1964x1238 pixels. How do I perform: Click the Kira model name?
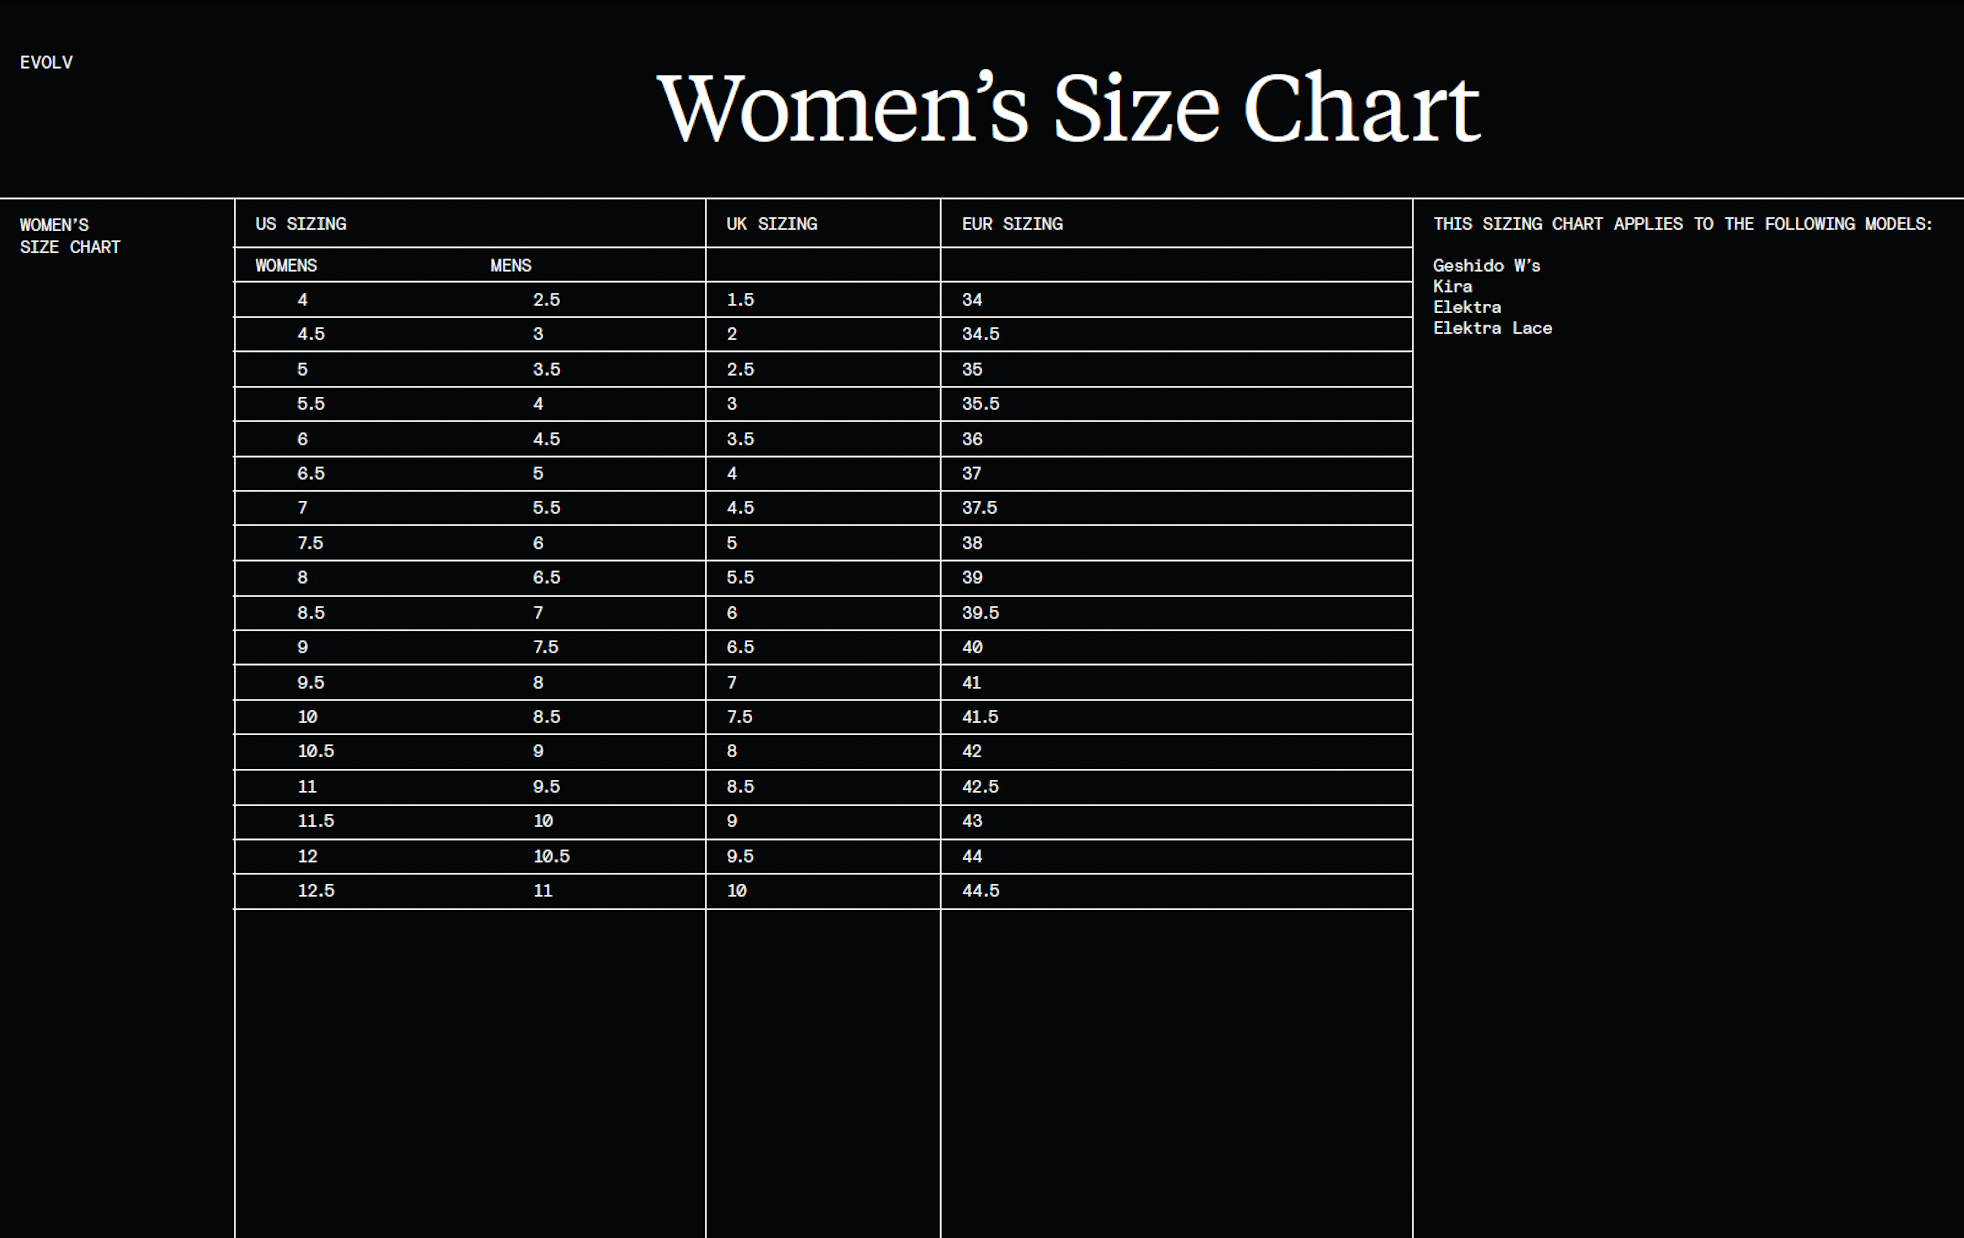pos(1452,286)
